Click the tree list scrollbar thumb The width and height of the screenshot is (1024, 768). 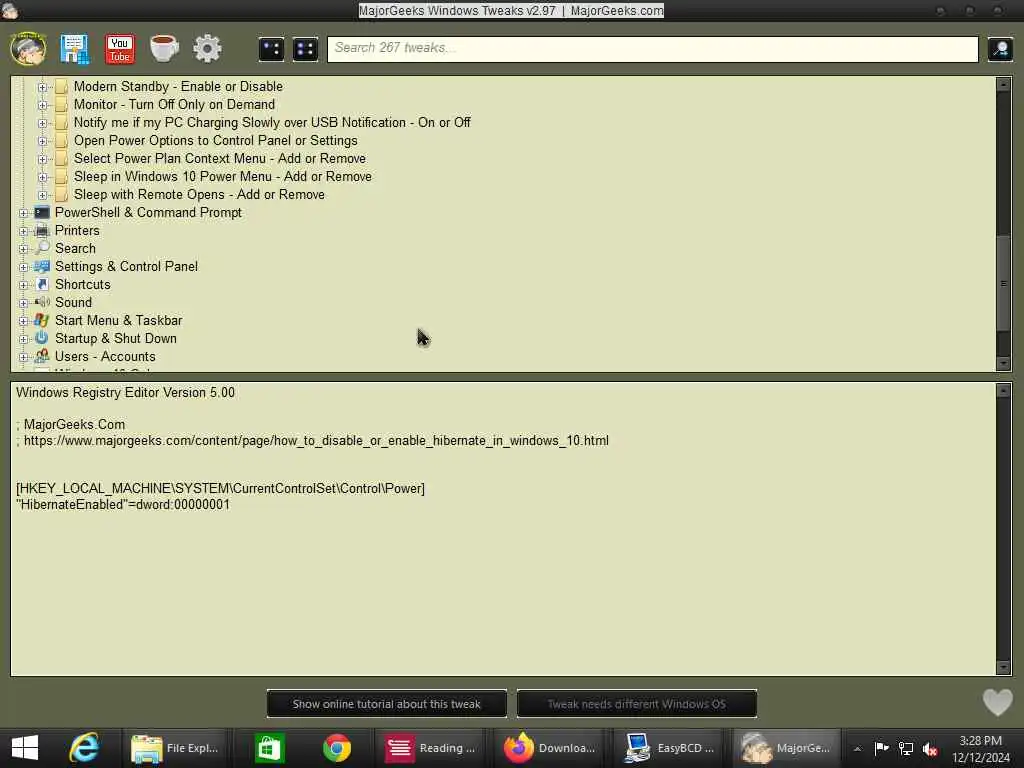[1003, 283]
